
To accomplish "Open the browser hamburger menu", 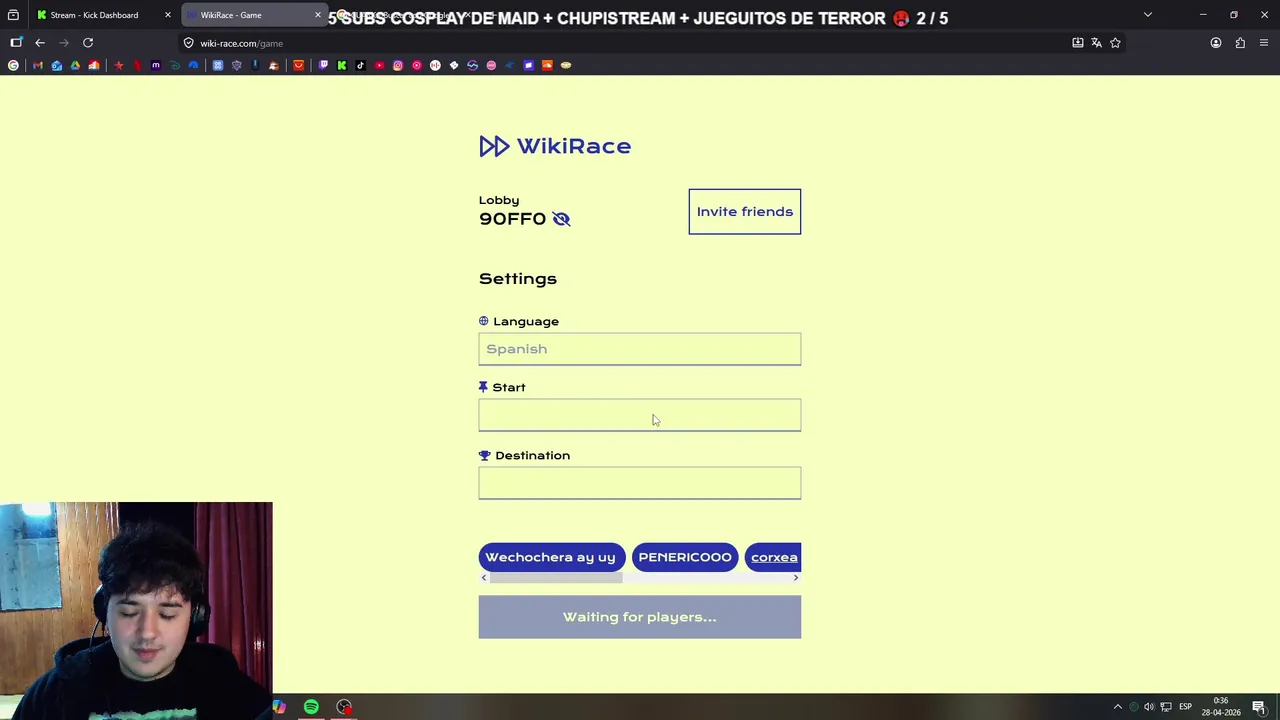I will (x=1264, y=43).
